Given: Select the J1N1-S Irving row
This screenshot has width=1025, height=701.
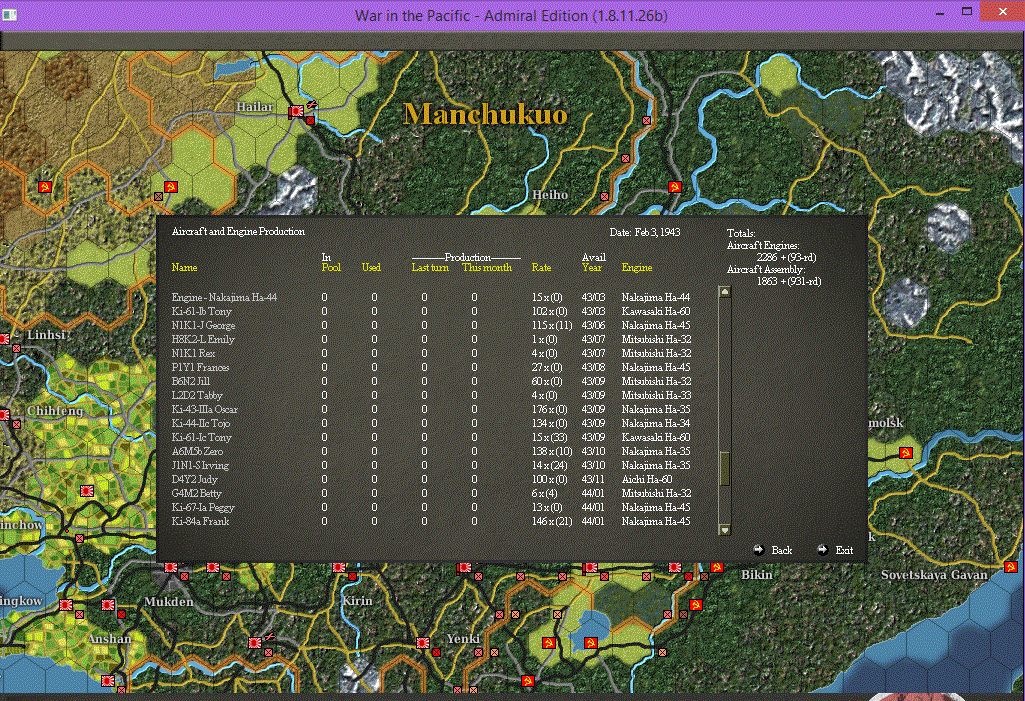Looking at the screenshot, I should (431, 466).
